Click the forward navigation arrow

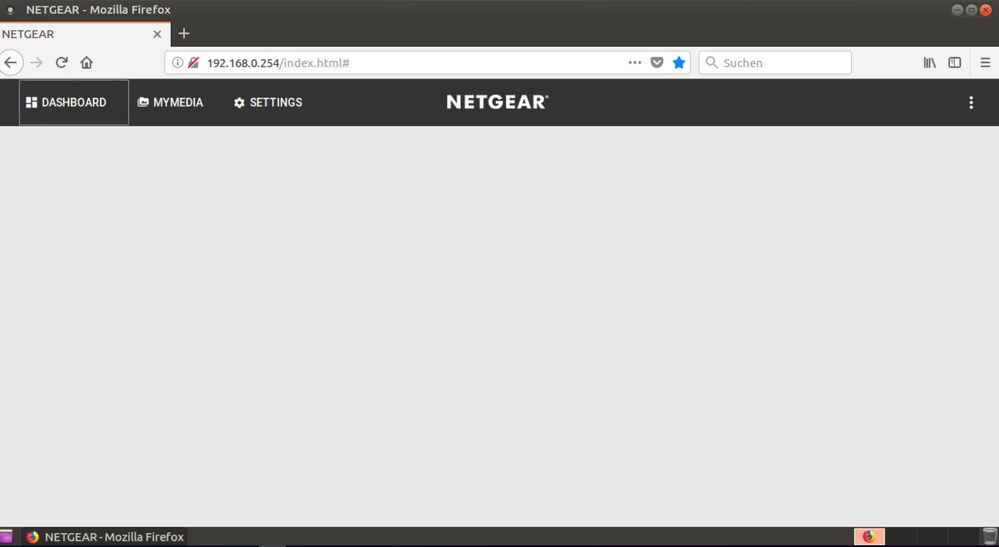[x=36, y=62]
